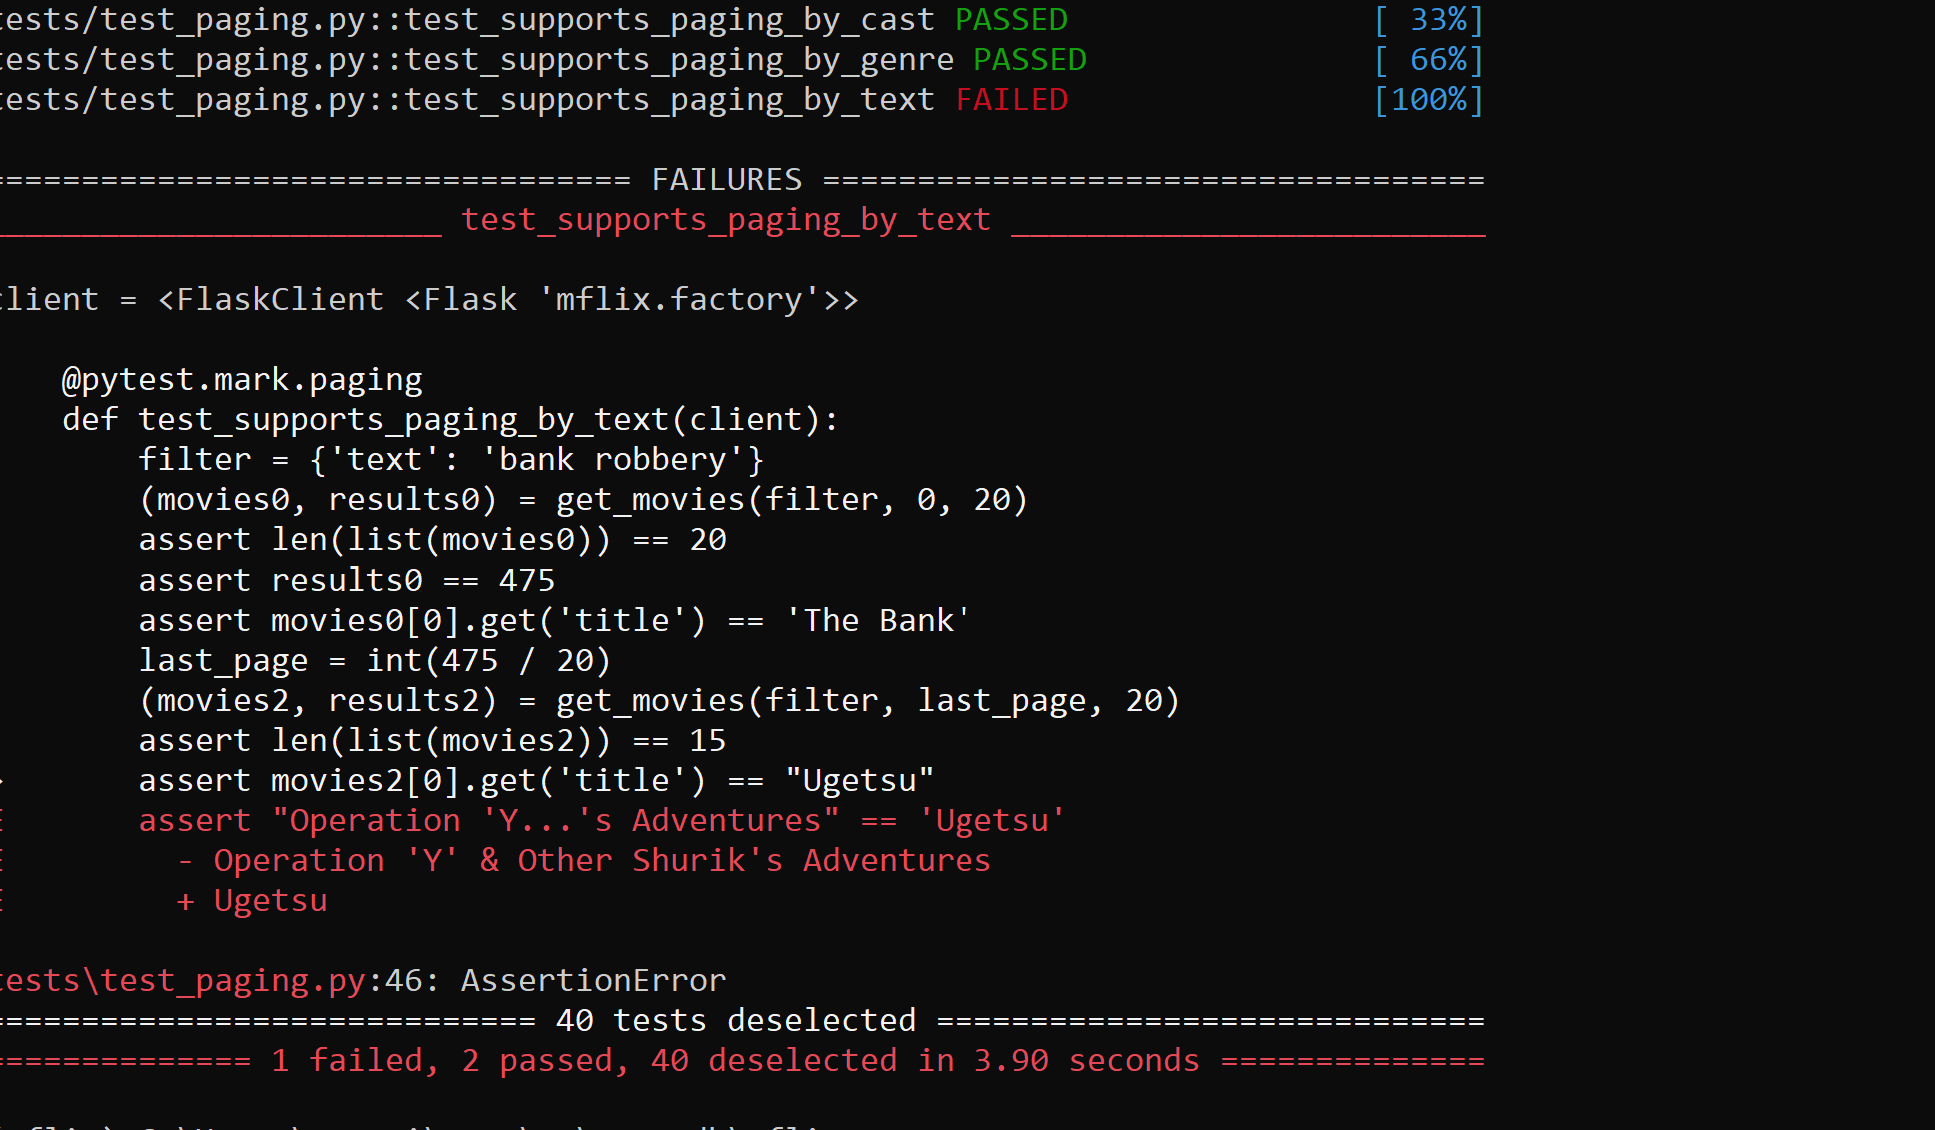
Task: Click the '1 failed, 2 passed' summary line
Action: [450, 1061]
